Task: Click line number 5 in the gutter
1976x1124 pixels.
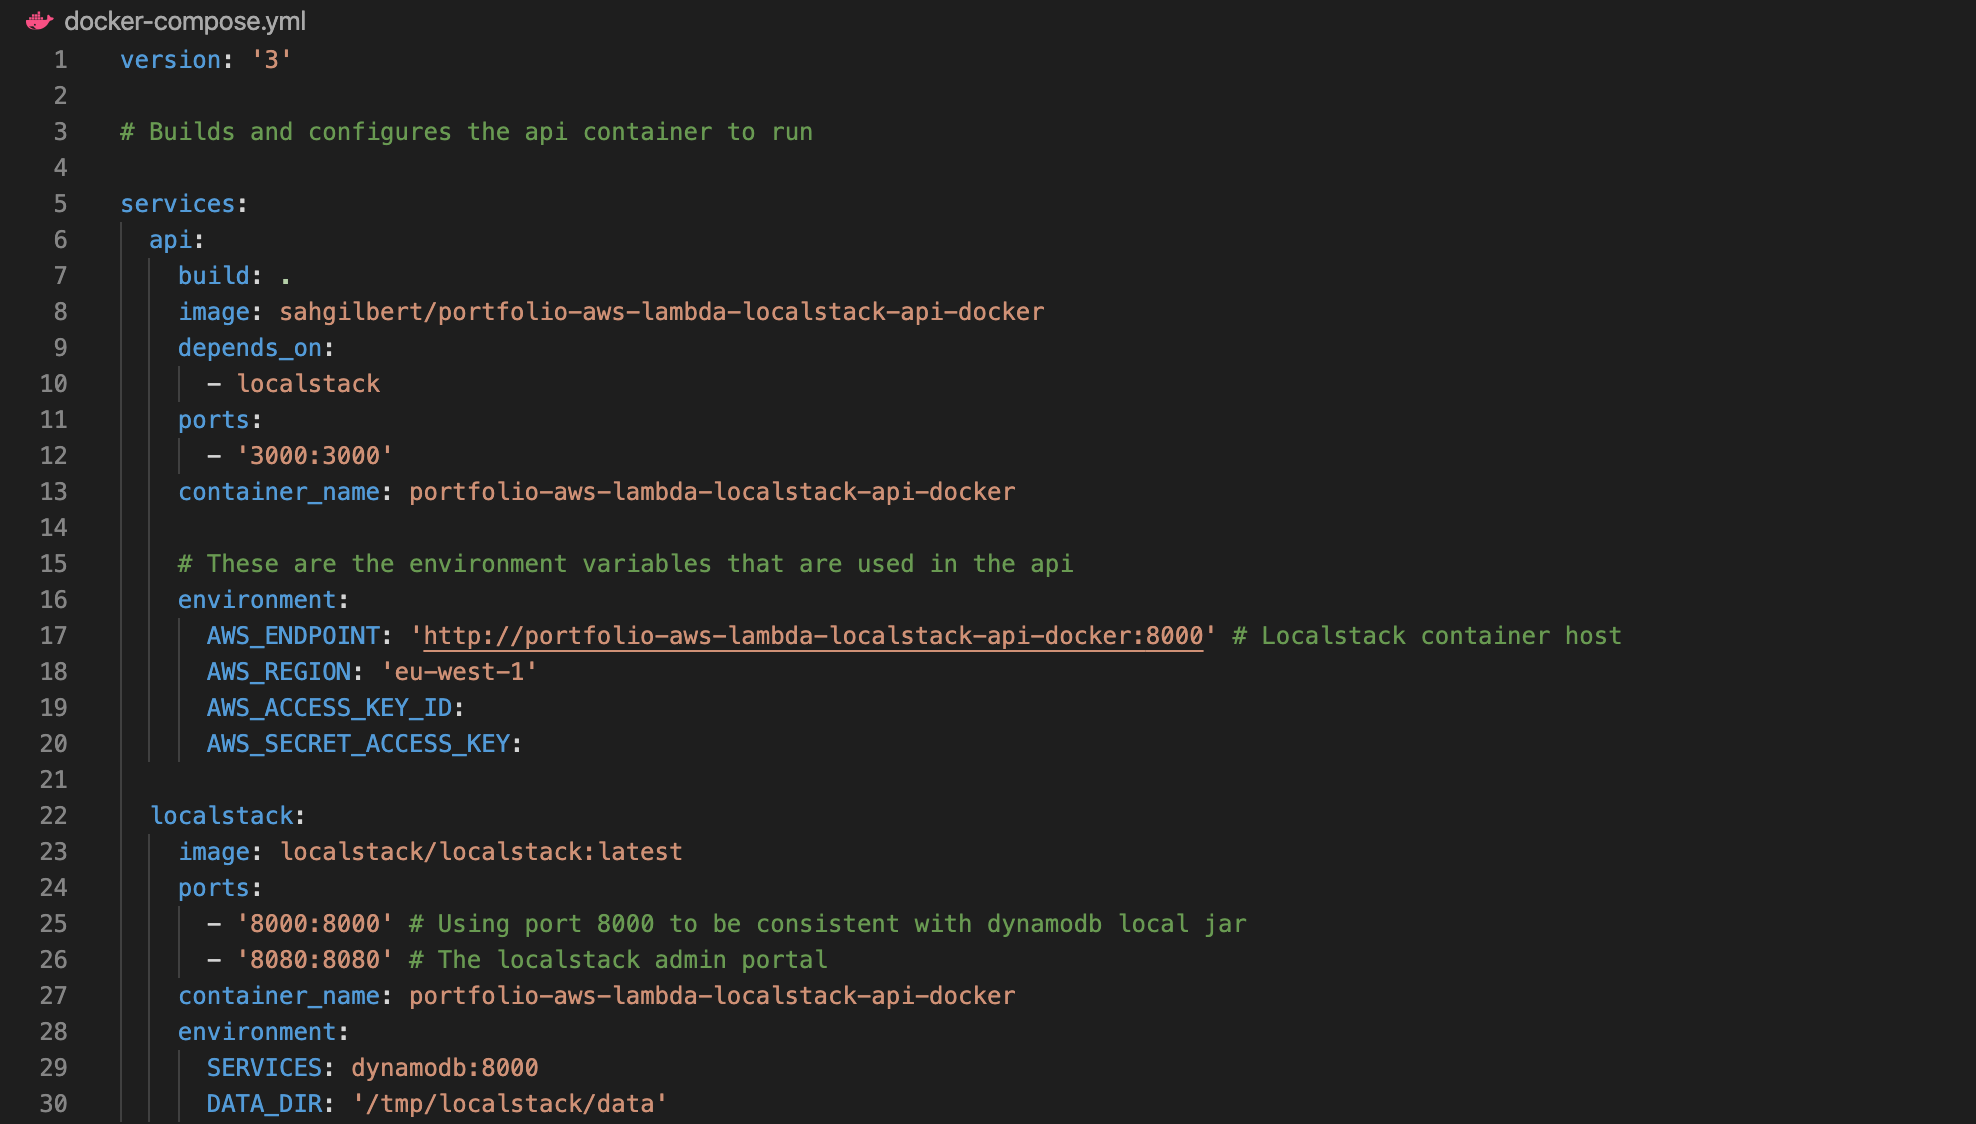Action: 60,204
